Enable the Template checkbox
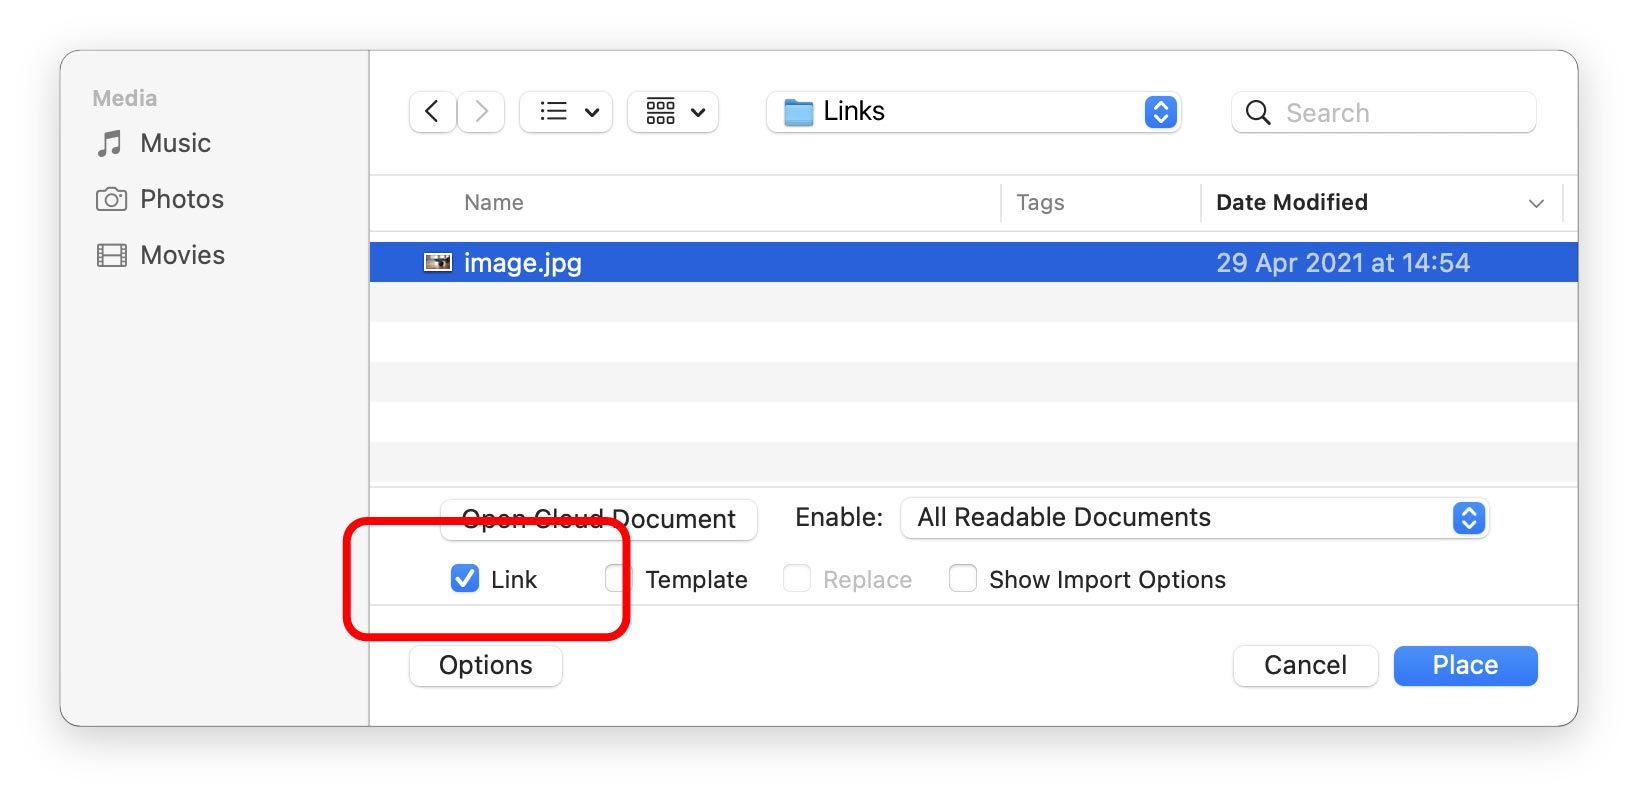Image resolution: width=1640 pixels, height=798 pixels. [617, 579]
